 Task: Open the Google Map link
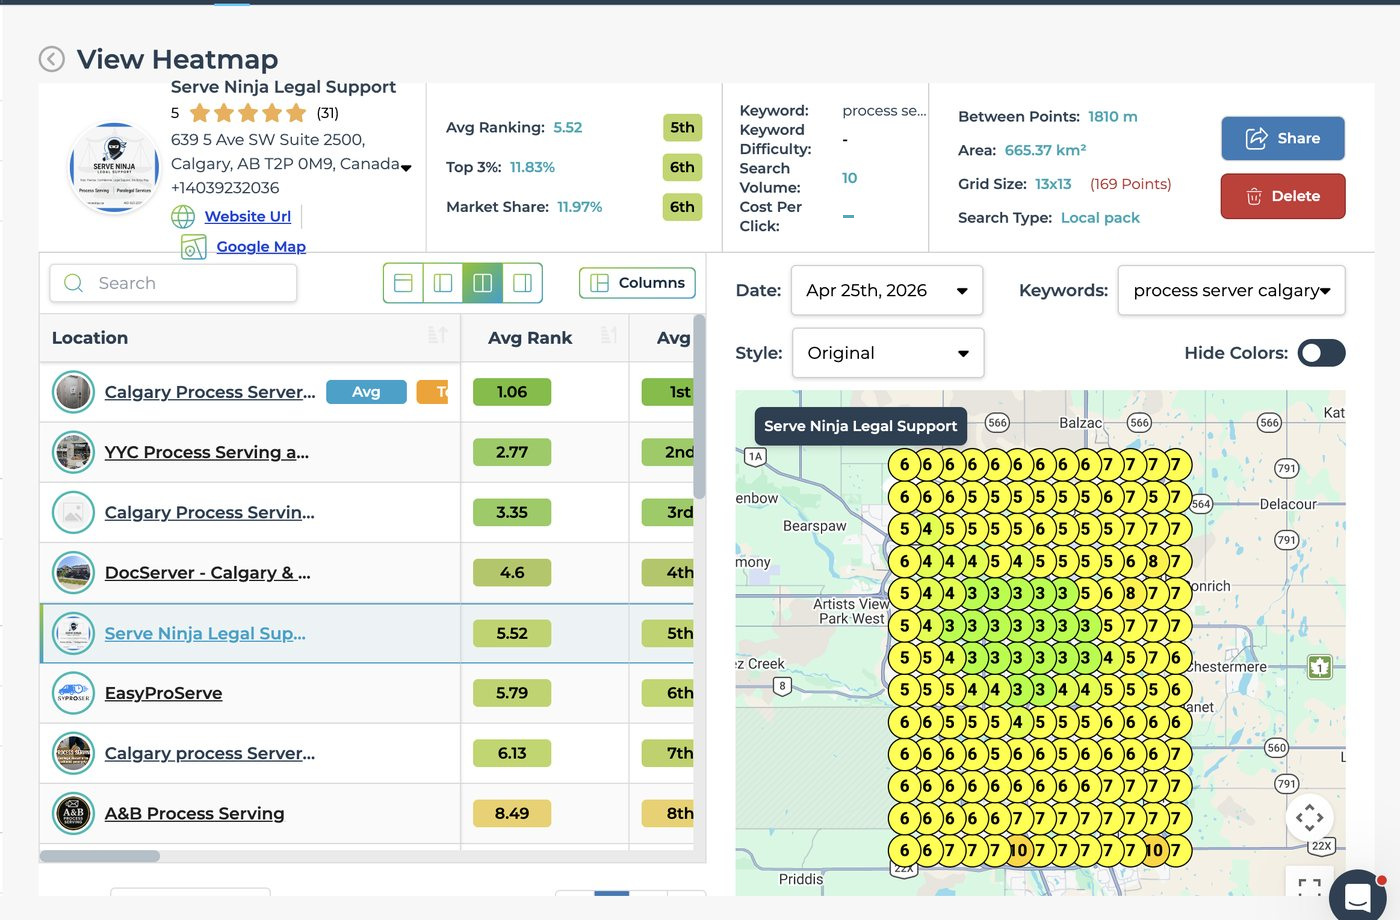coord(261,247)
